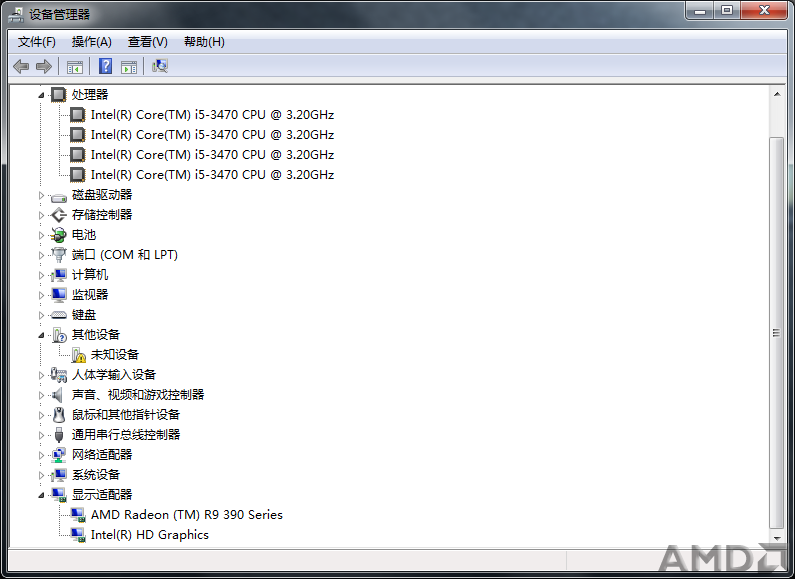Expand the 网络适配器 node
795x579 pixels.
pyautogui.click(x=41, y=455)
